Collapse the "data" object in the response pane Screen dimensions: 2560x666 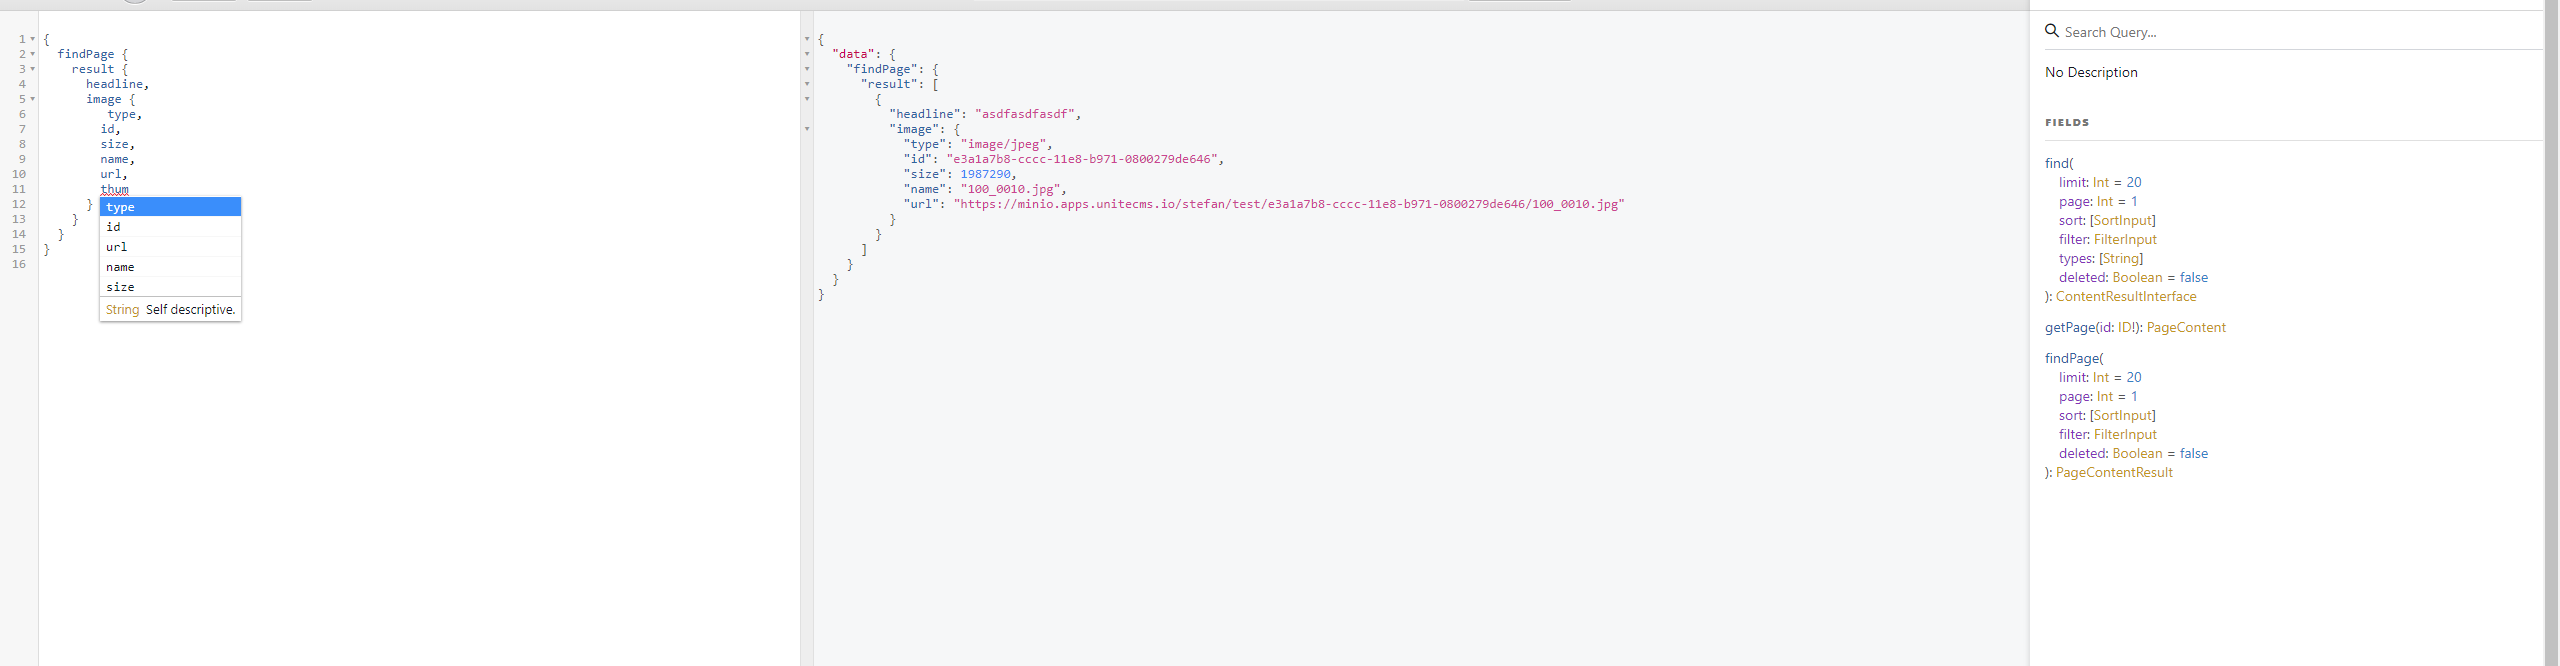807,54
